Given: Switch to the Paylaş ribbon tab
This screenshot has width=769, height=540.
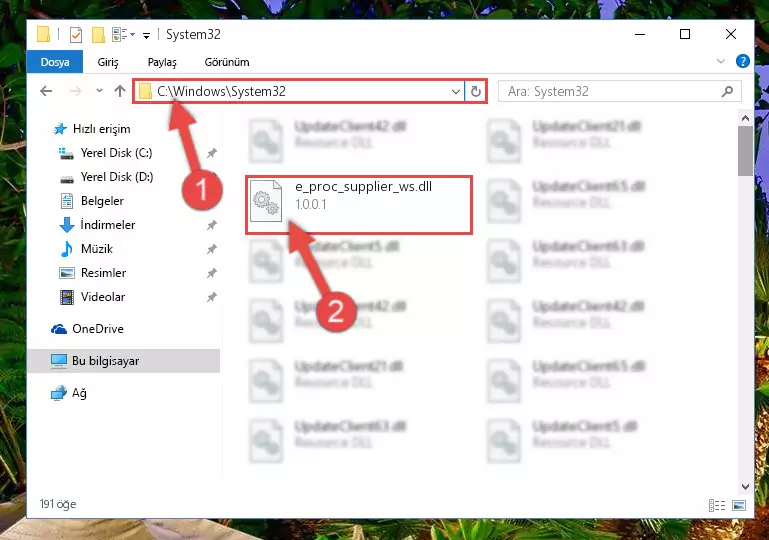Looking at the screenshot, I should point(162,62).
